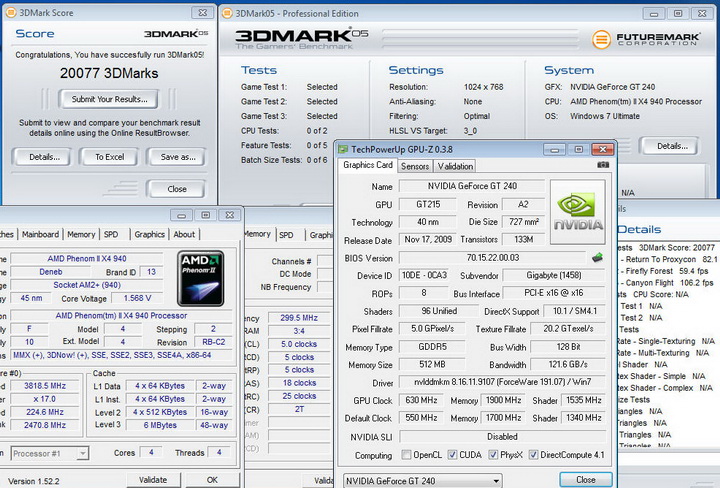This screenshot has height=488, width=720.
Task: Click the Save as button
Action: coord(177,157)
